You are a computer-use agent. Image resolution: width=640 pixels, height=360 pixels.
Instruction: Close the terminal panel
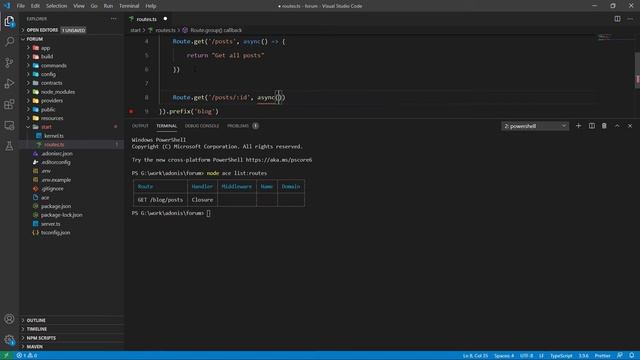630,126
